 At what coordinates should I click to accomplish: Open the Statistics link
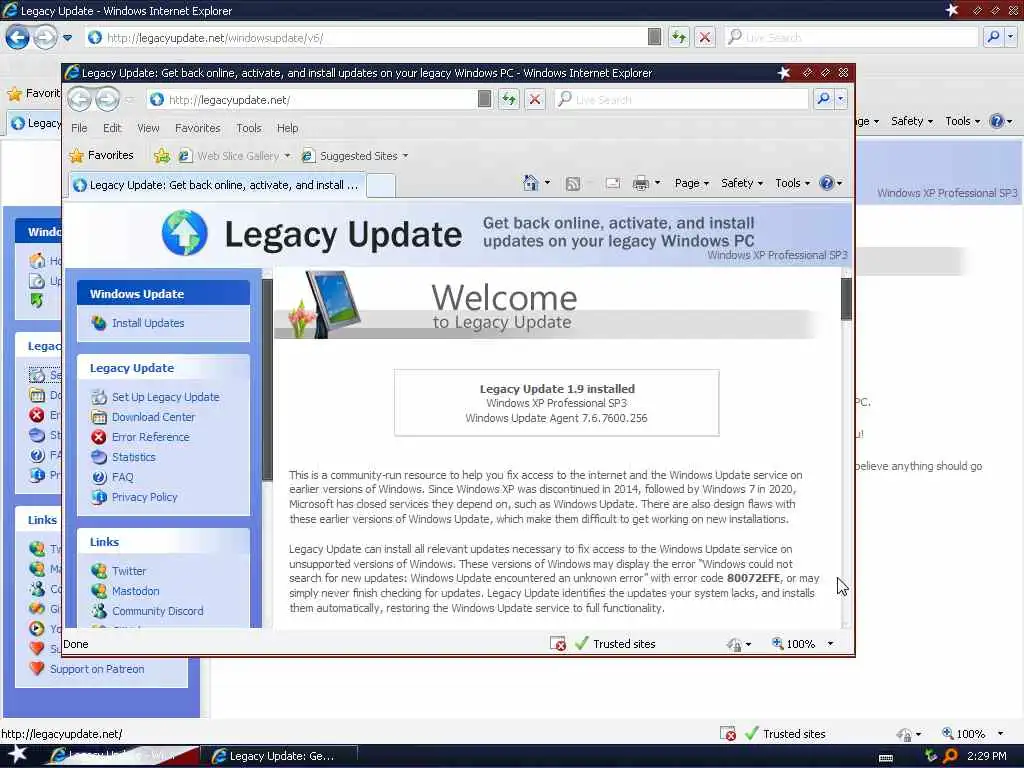click(x=133, y=457)
